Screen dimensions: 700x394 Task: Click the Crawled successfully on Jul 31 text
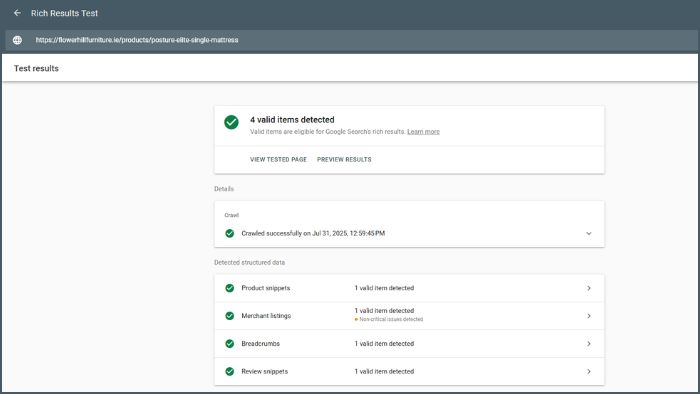pos(313,233)
